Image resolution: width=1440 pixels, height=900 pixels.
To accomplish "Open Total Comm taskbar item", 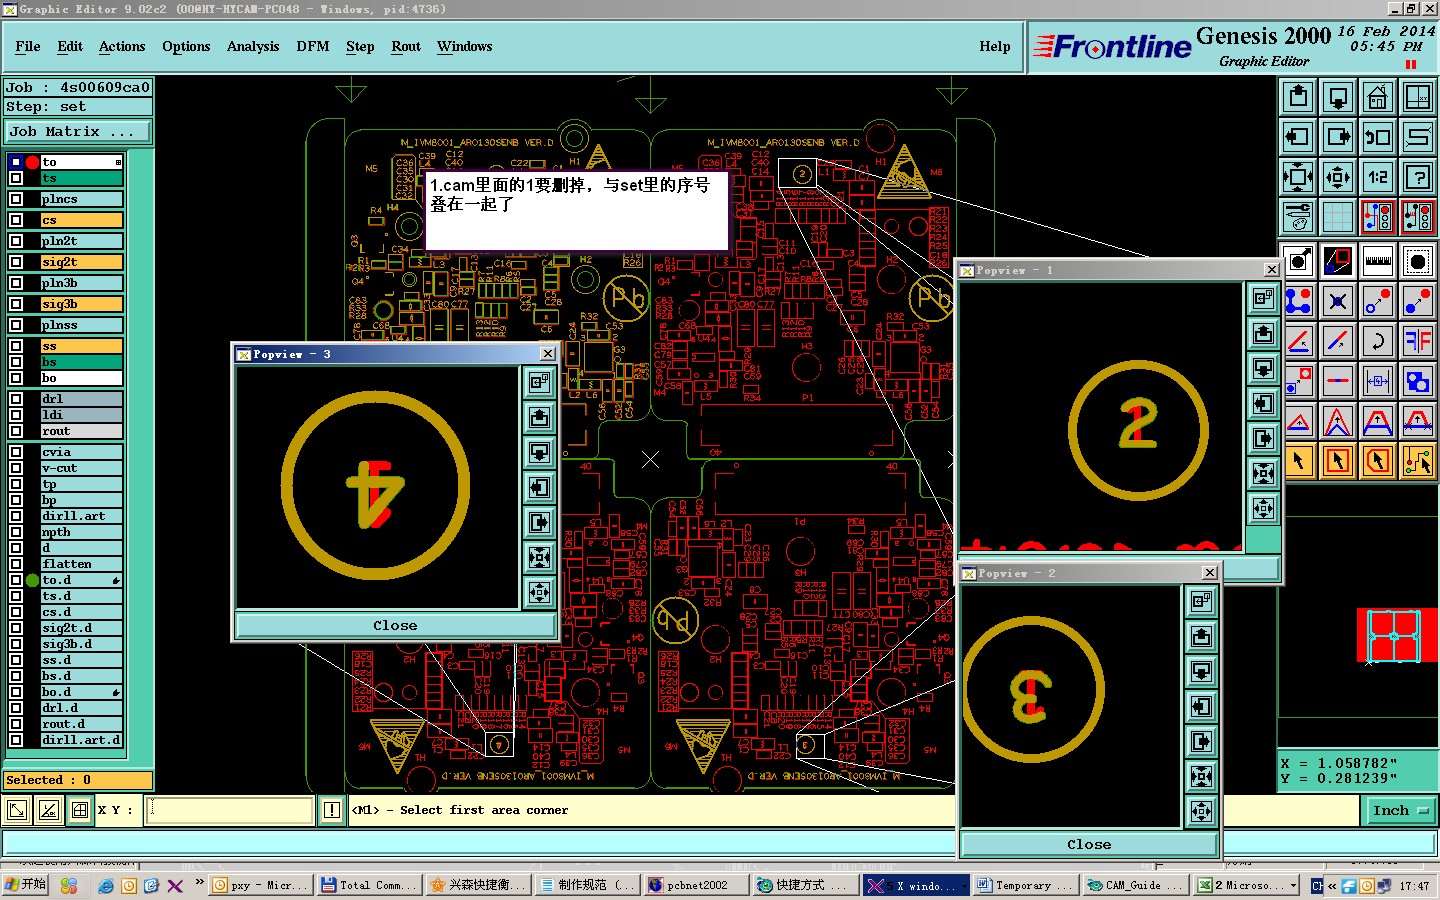I will click(x=369, y=885).
